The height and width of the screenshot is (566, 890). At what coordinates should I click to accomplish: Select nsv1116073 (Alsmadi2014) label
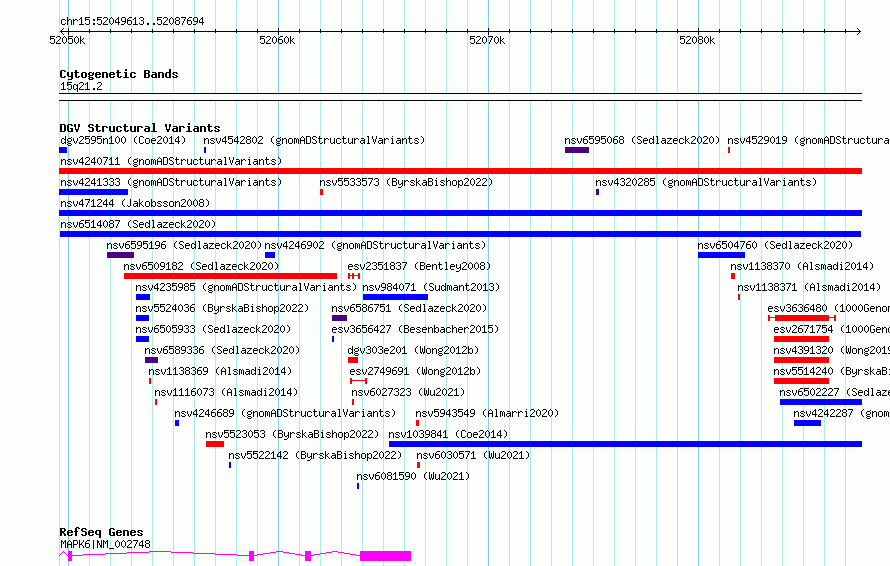(x=226, y=392)
